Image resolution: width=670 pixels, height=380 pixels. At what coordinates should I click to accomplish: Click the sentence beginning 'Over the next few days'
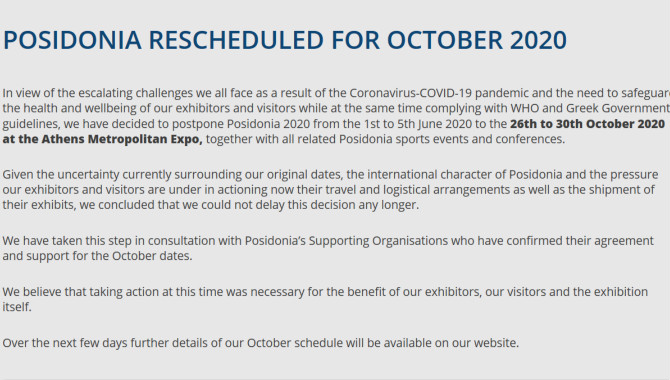(x=261, y=343)
